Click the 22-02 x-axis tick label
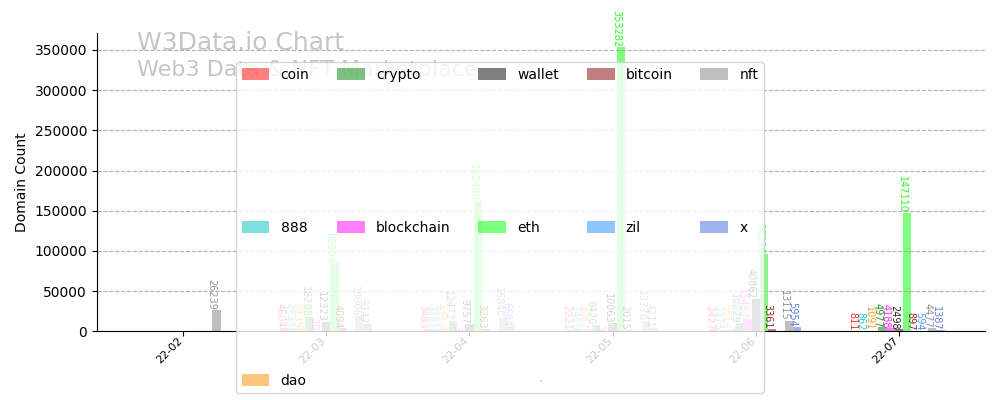 pos(170,351)
